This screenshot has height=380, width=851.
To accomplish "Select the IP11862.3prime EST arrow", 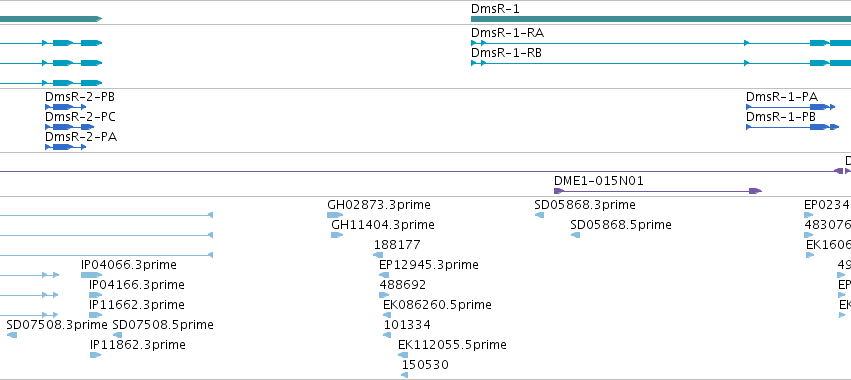I will tap(96, 355).
